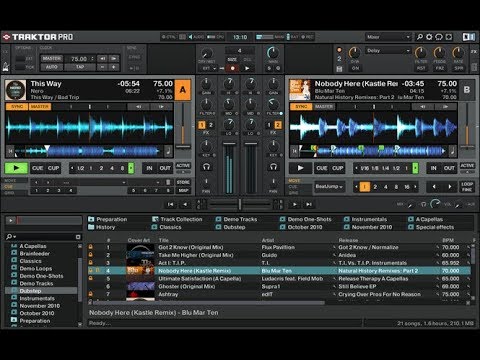This screenshot has height=360, width=480.
Task: Expand Deck B advanced panel arrow under ACTIVE
Action: click(x=467, y=172)
